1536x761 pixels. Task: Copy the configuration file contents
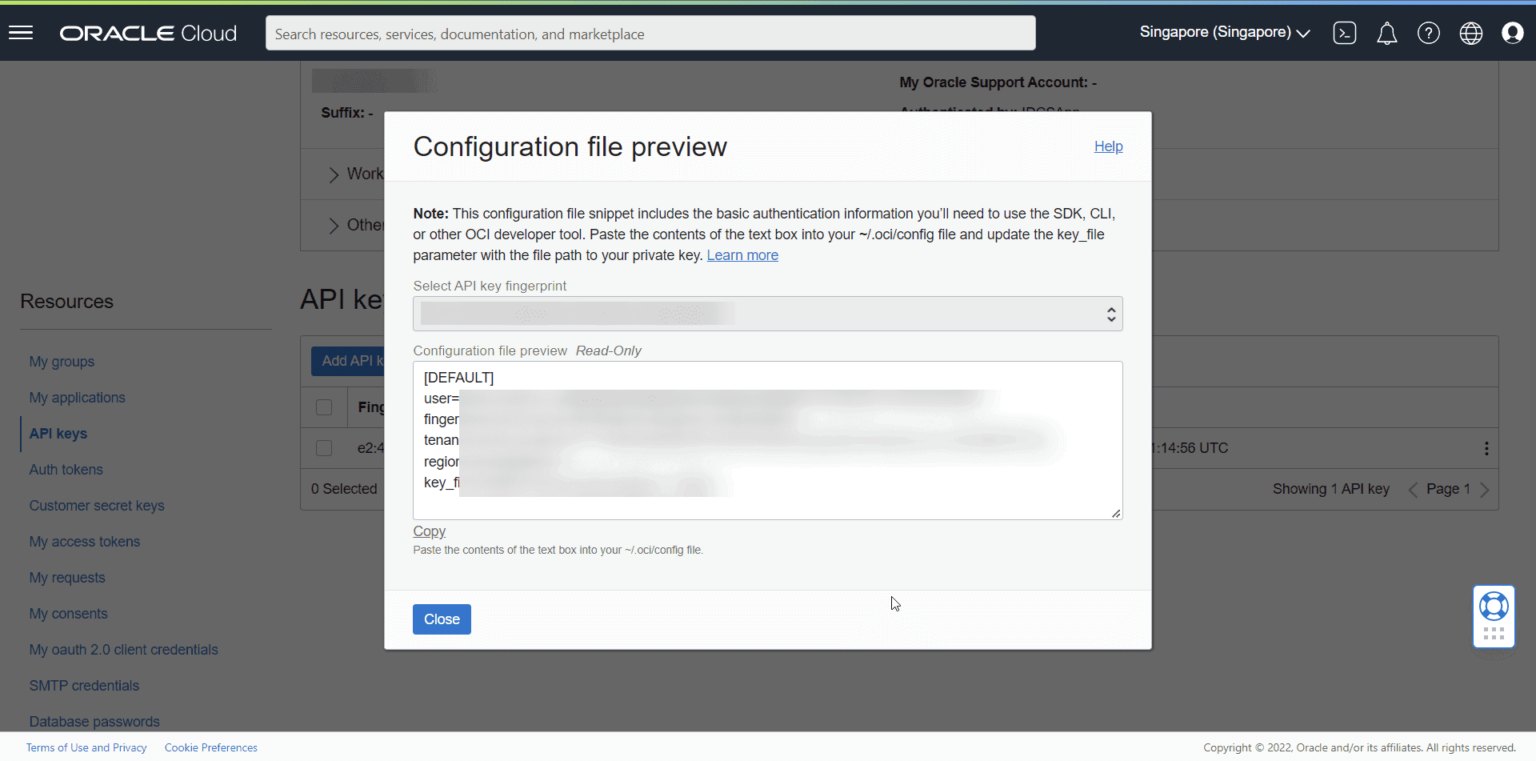pyautogui.click(x=429, y=530)
